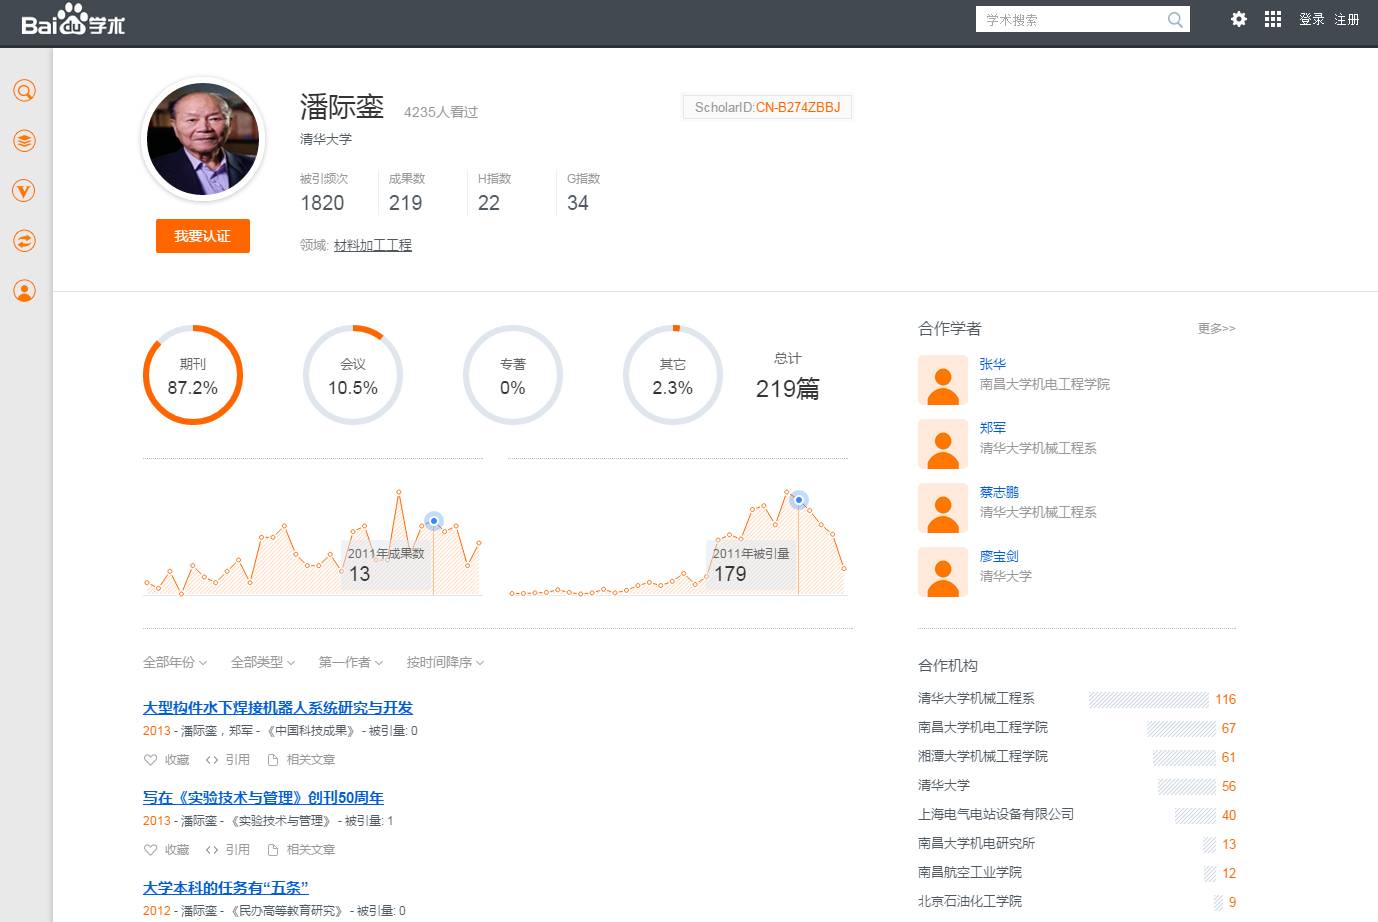This screenshot has height=922, width=1378.
Task: Expand the 全部类型 filter dropdown
Action: (x=262, y=662)
